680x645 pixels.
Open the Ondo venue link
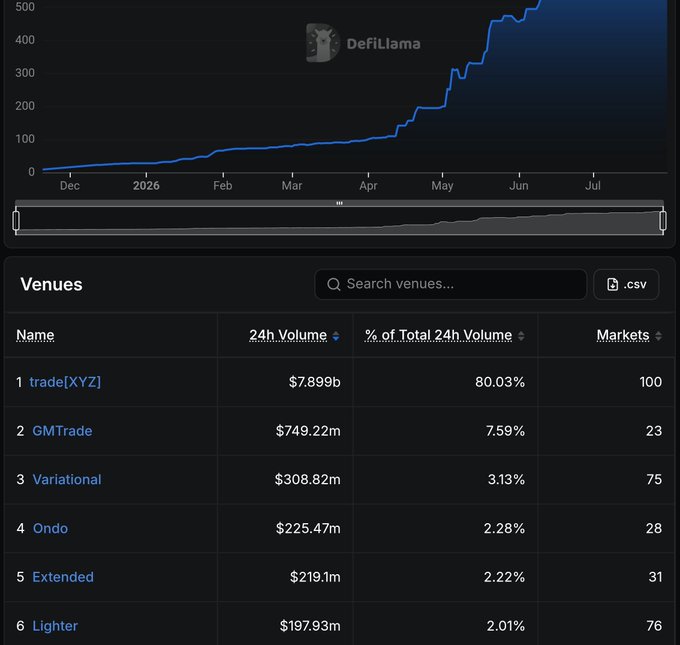coord(50,528)
